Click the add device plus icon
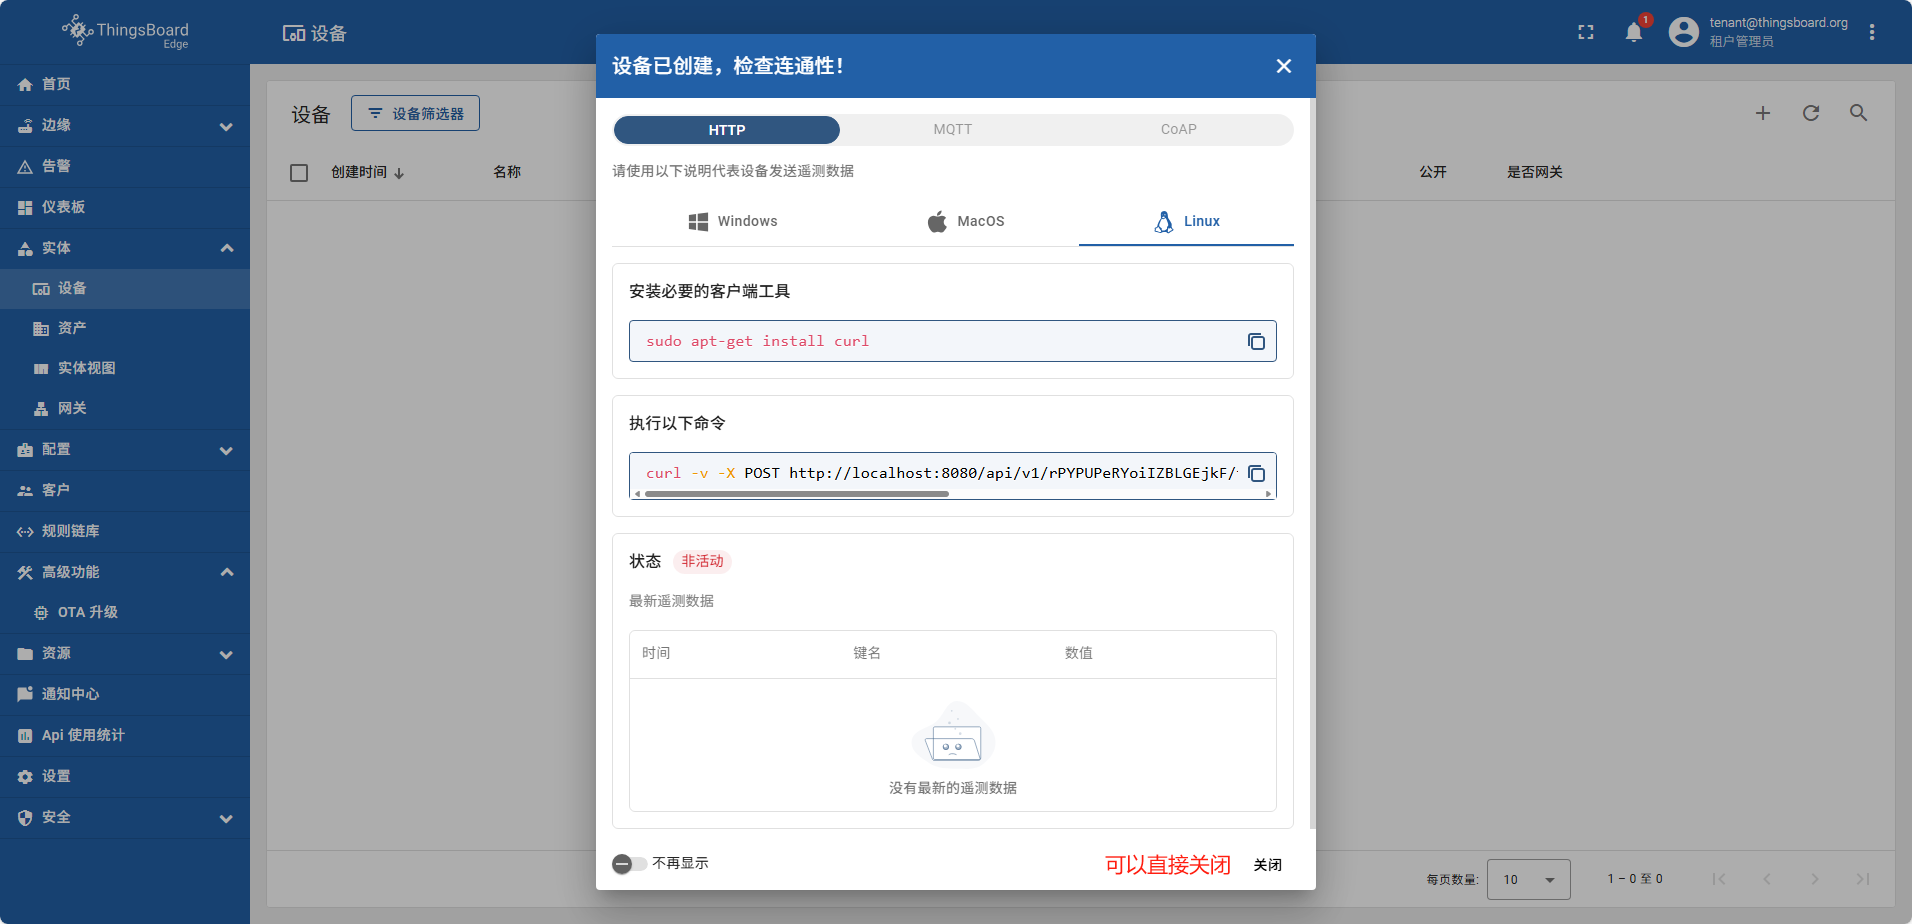 (1762, 114)
